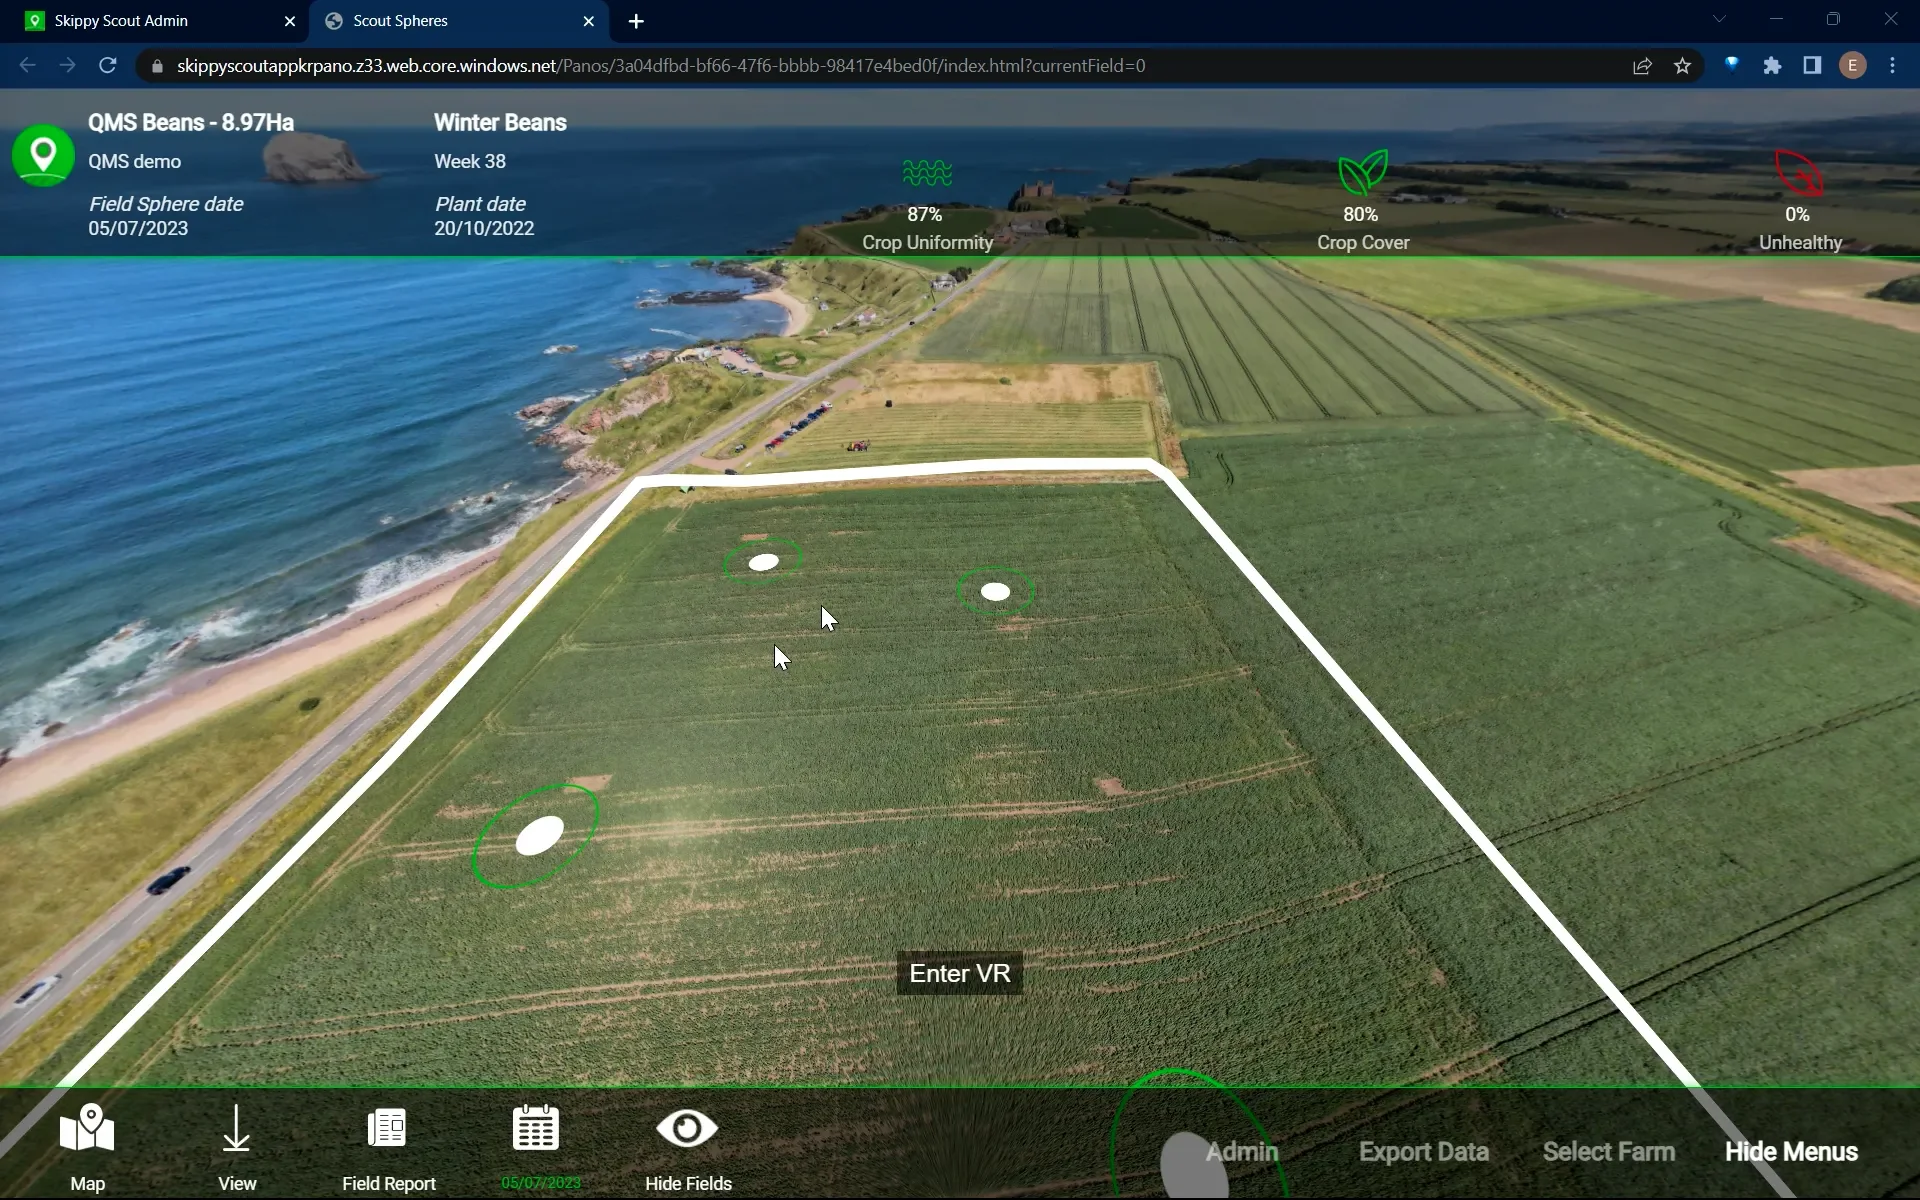Click the green location pin logo

click(x=43, y=155)
